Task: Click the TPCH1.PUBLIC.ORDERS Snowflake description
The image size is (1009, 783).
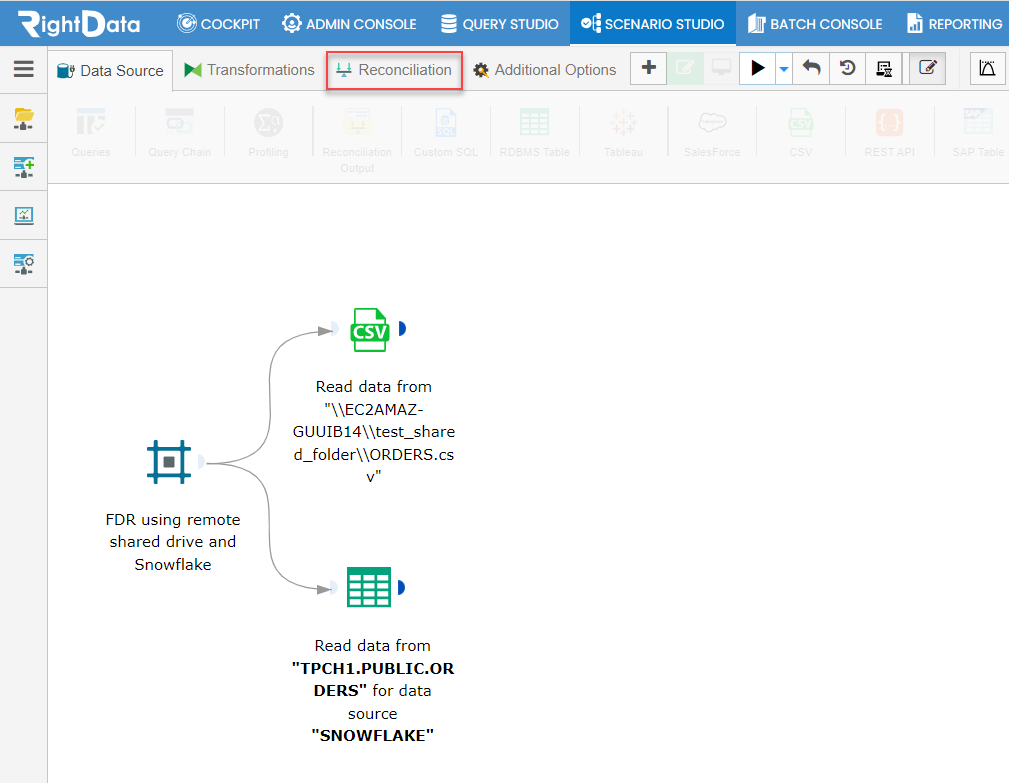Action: [373, 690]
